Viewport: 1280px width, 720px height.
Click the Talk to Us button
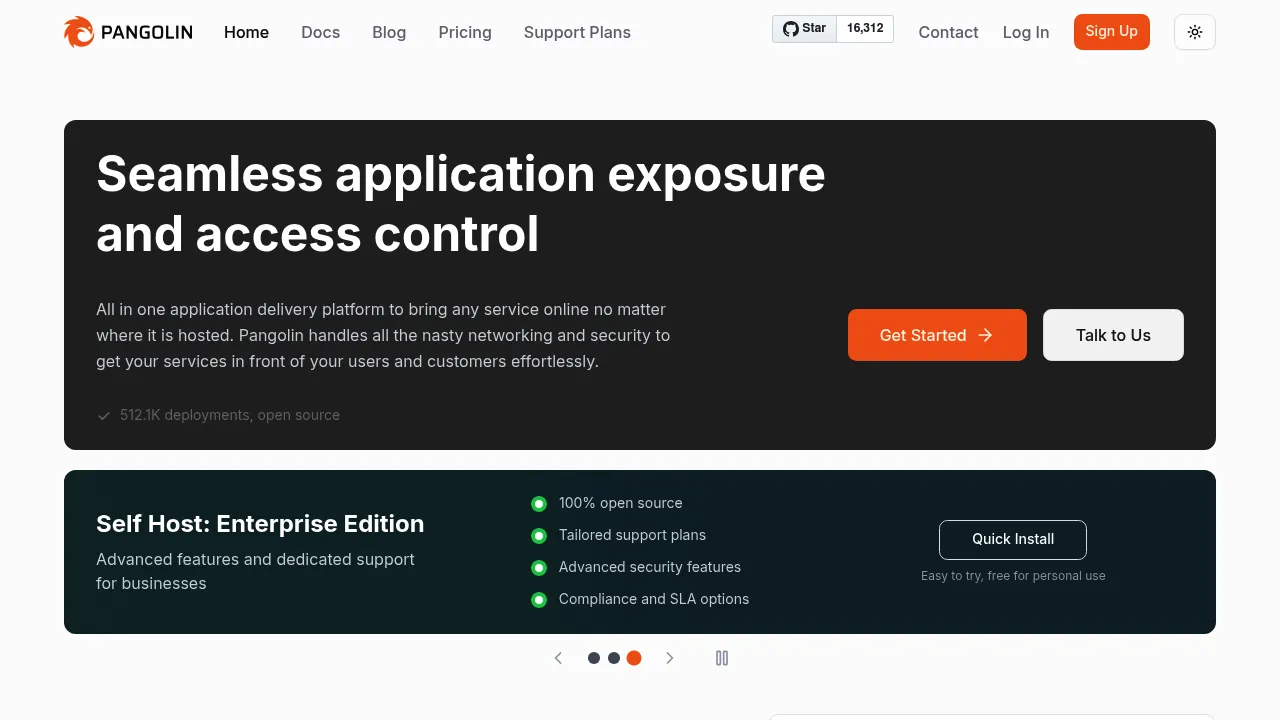point(1113,335)
